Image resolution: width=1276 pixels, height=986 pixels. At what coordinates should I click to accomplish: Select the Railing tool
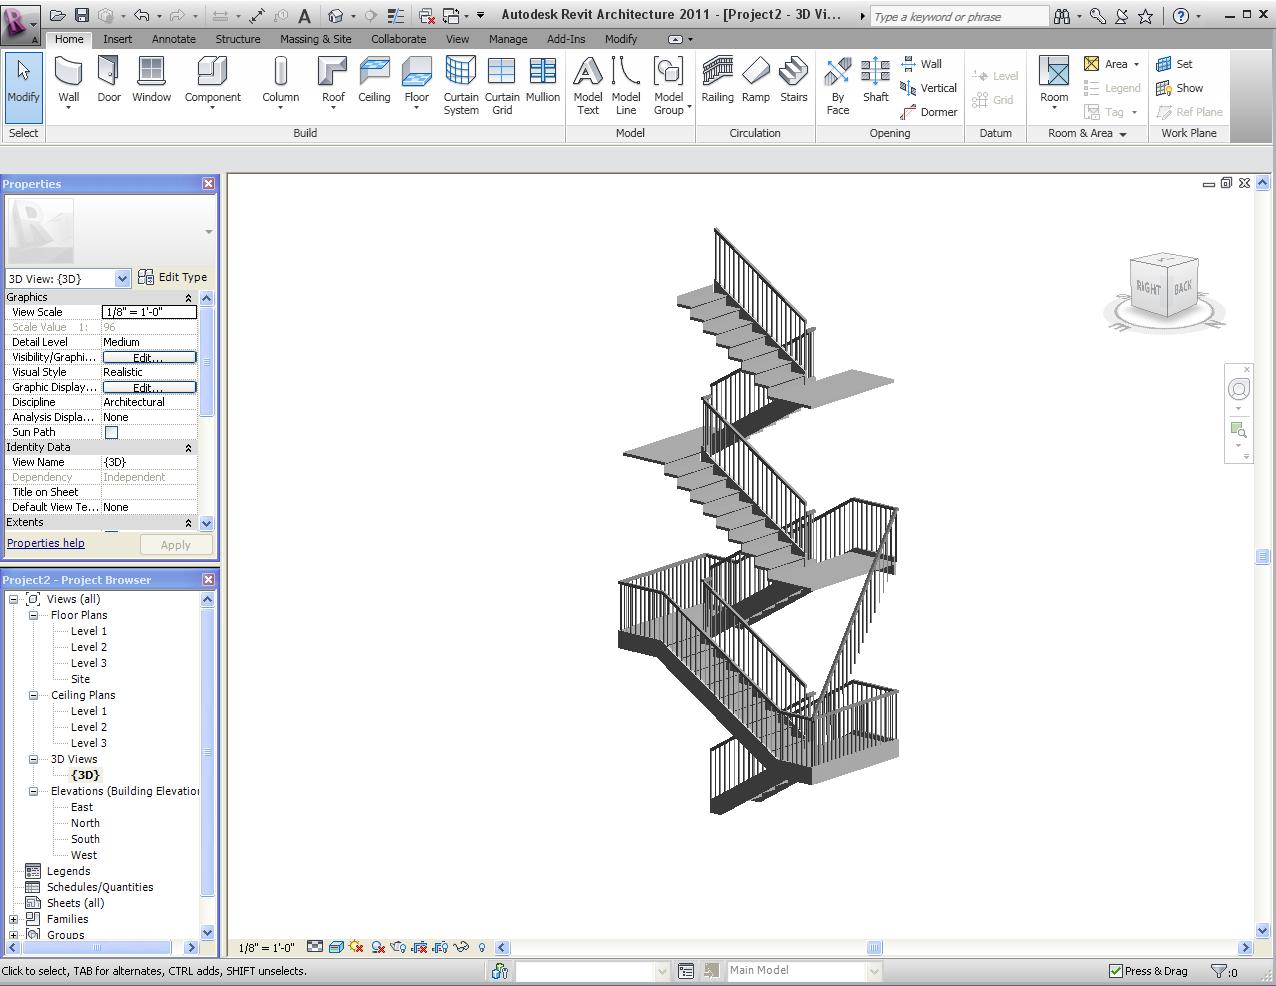click(x=717, y=80)
